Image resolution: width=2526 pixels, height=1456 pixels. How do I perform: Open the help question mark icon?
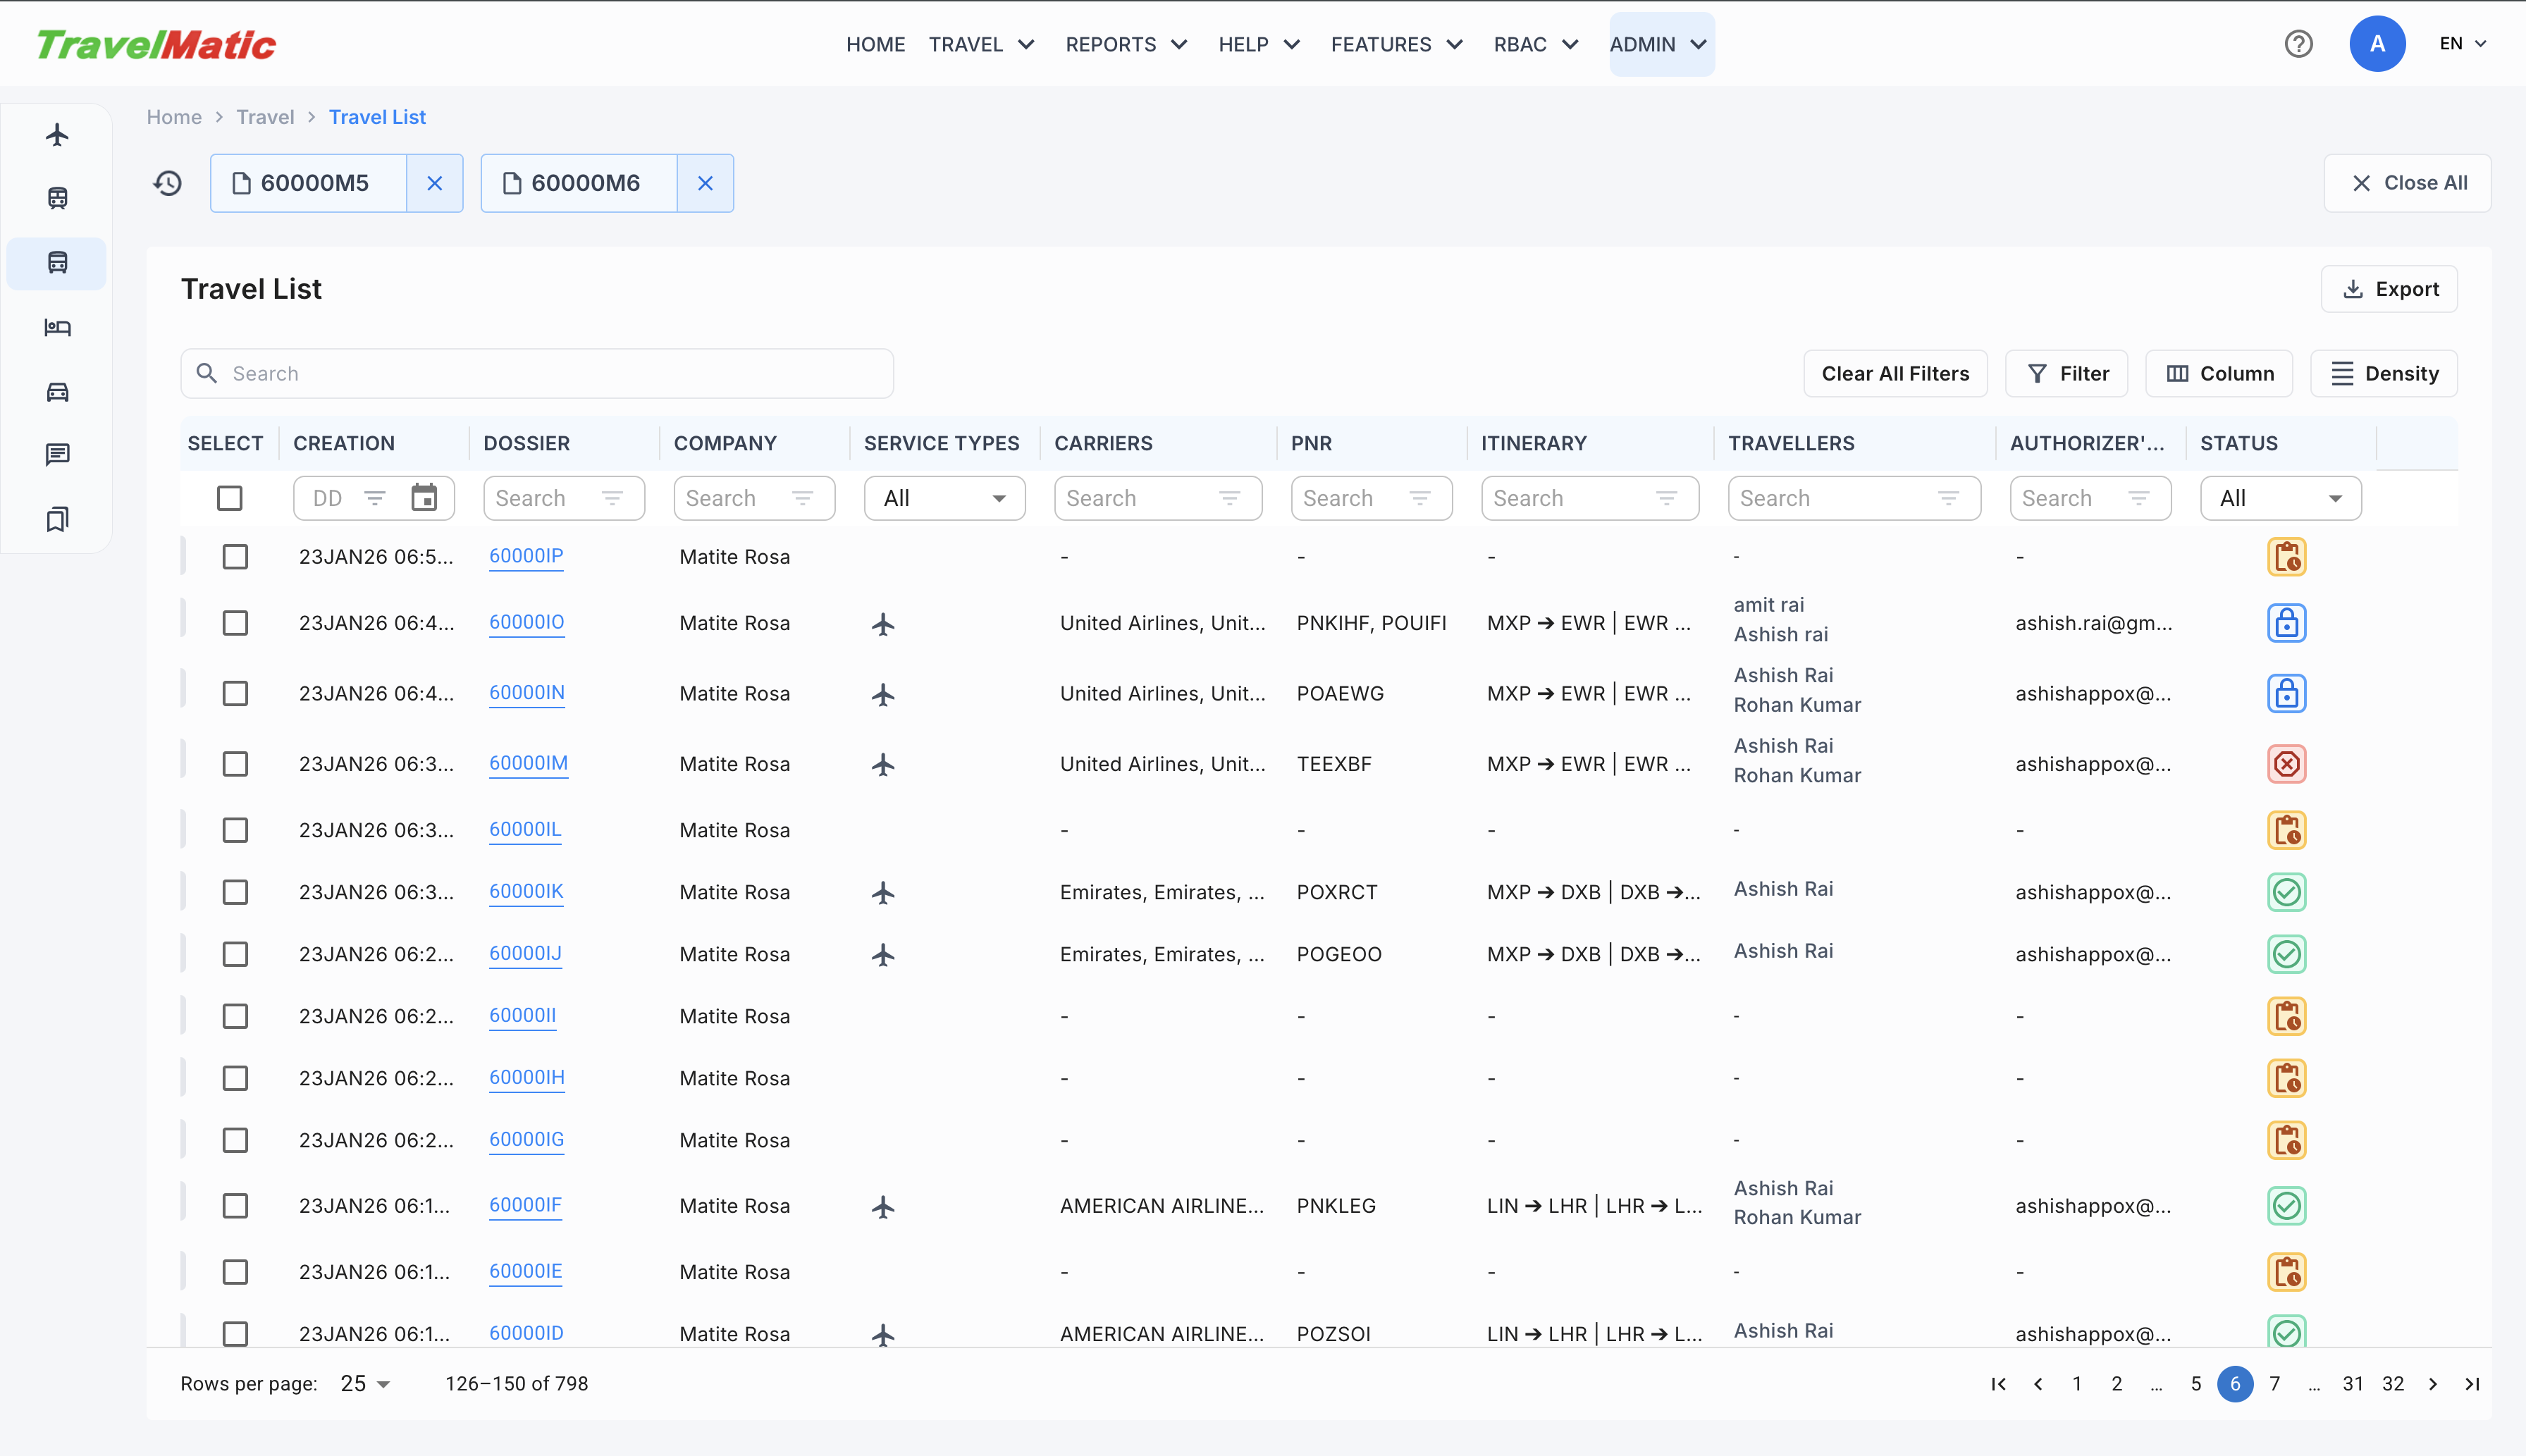click(2298, 44)
